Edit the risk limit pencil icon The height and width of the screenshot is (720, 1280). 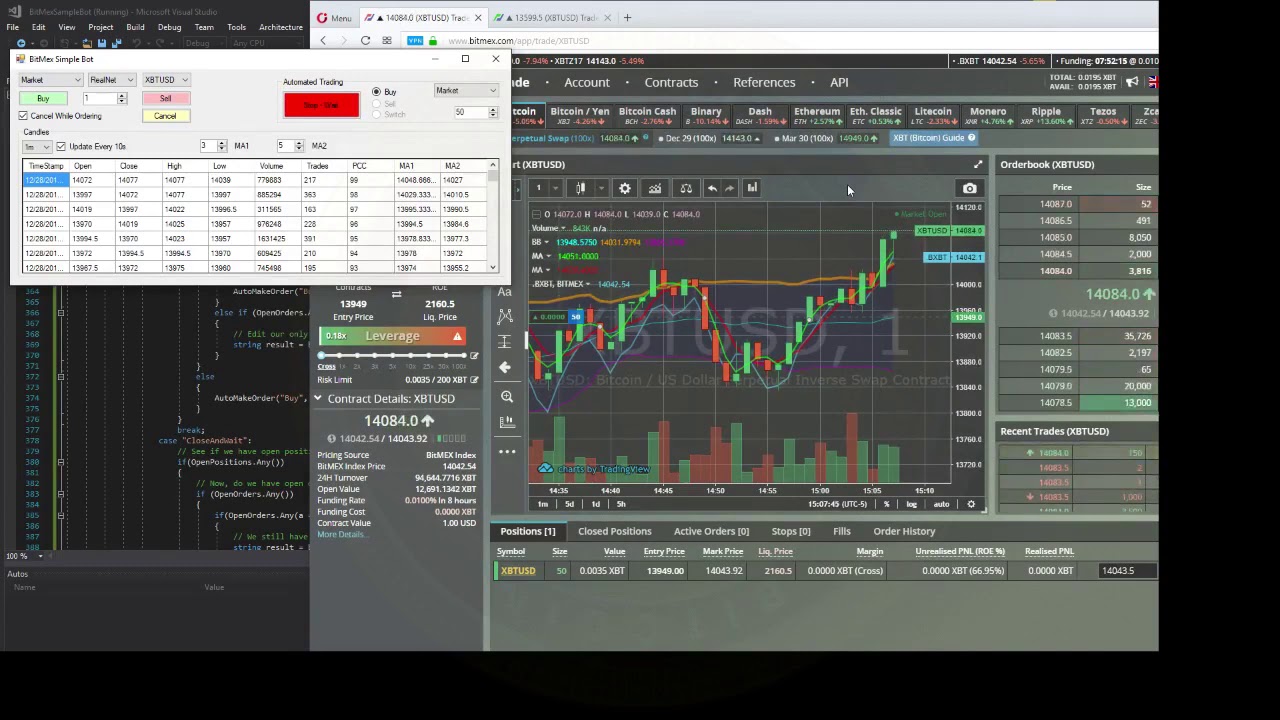pyautogui.click(x=474, y=380)
